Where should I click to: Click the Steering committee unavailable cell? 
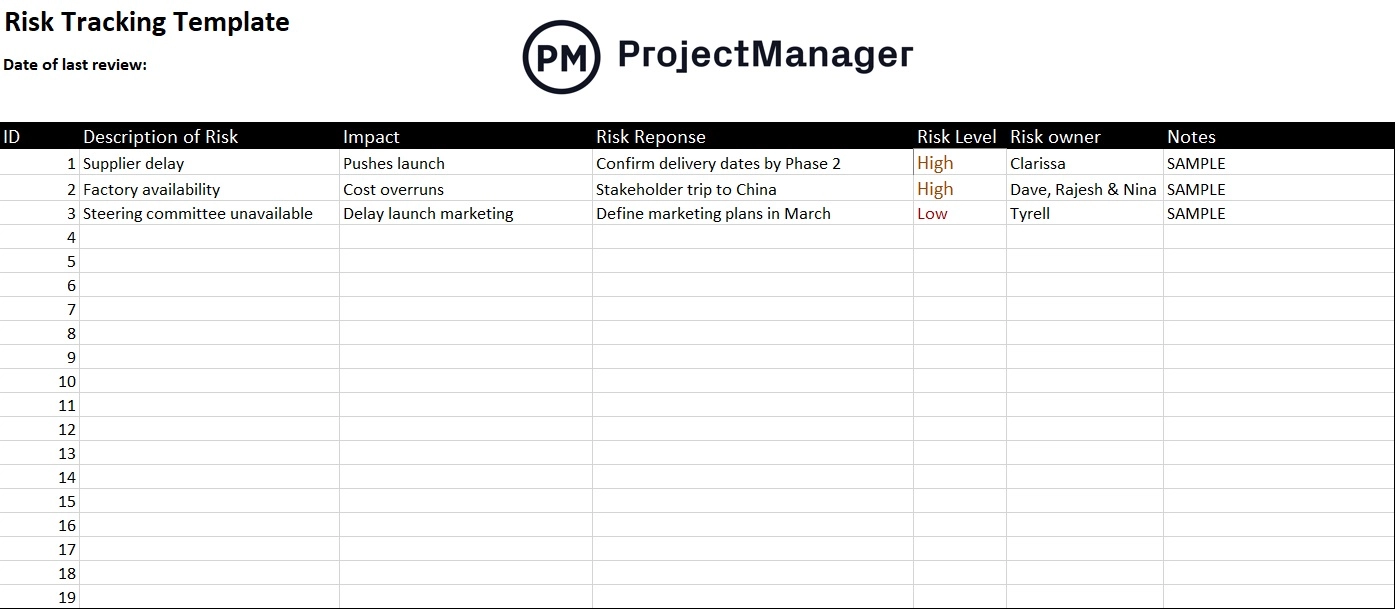tap(198, 213)
